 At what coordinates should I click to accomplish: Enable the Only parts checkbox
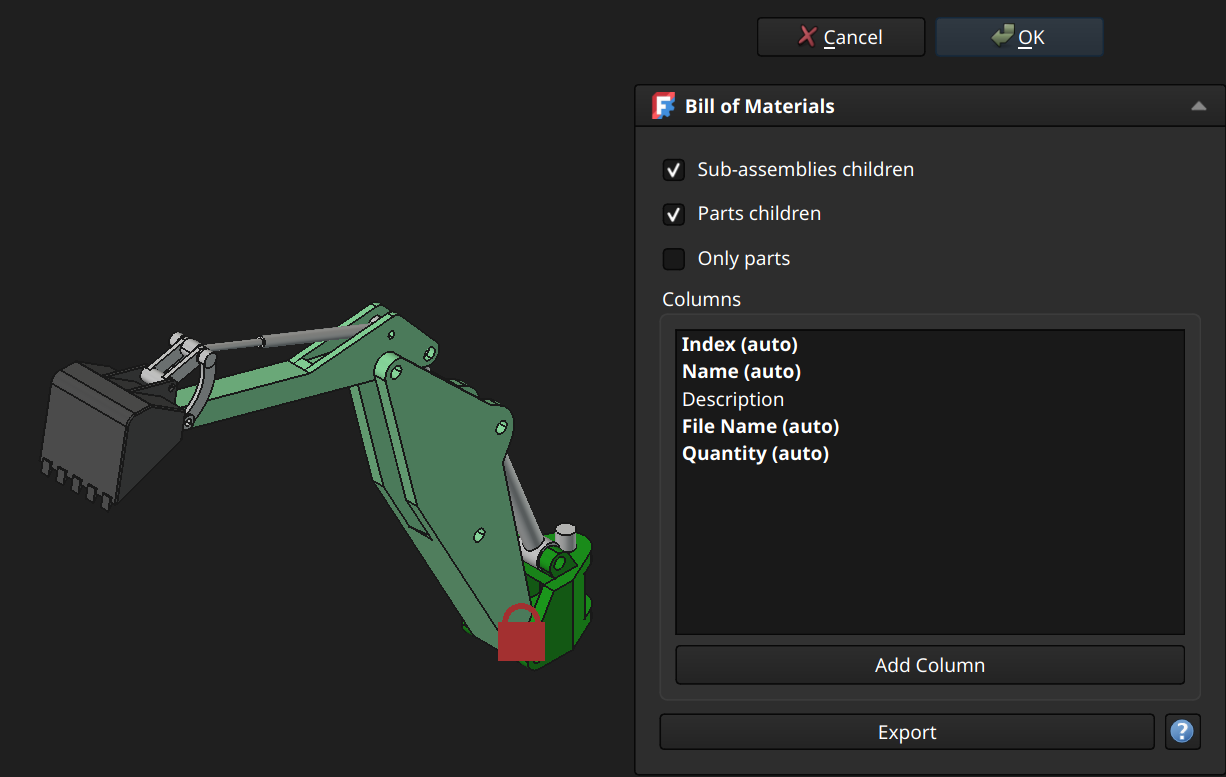click(674, 259)
